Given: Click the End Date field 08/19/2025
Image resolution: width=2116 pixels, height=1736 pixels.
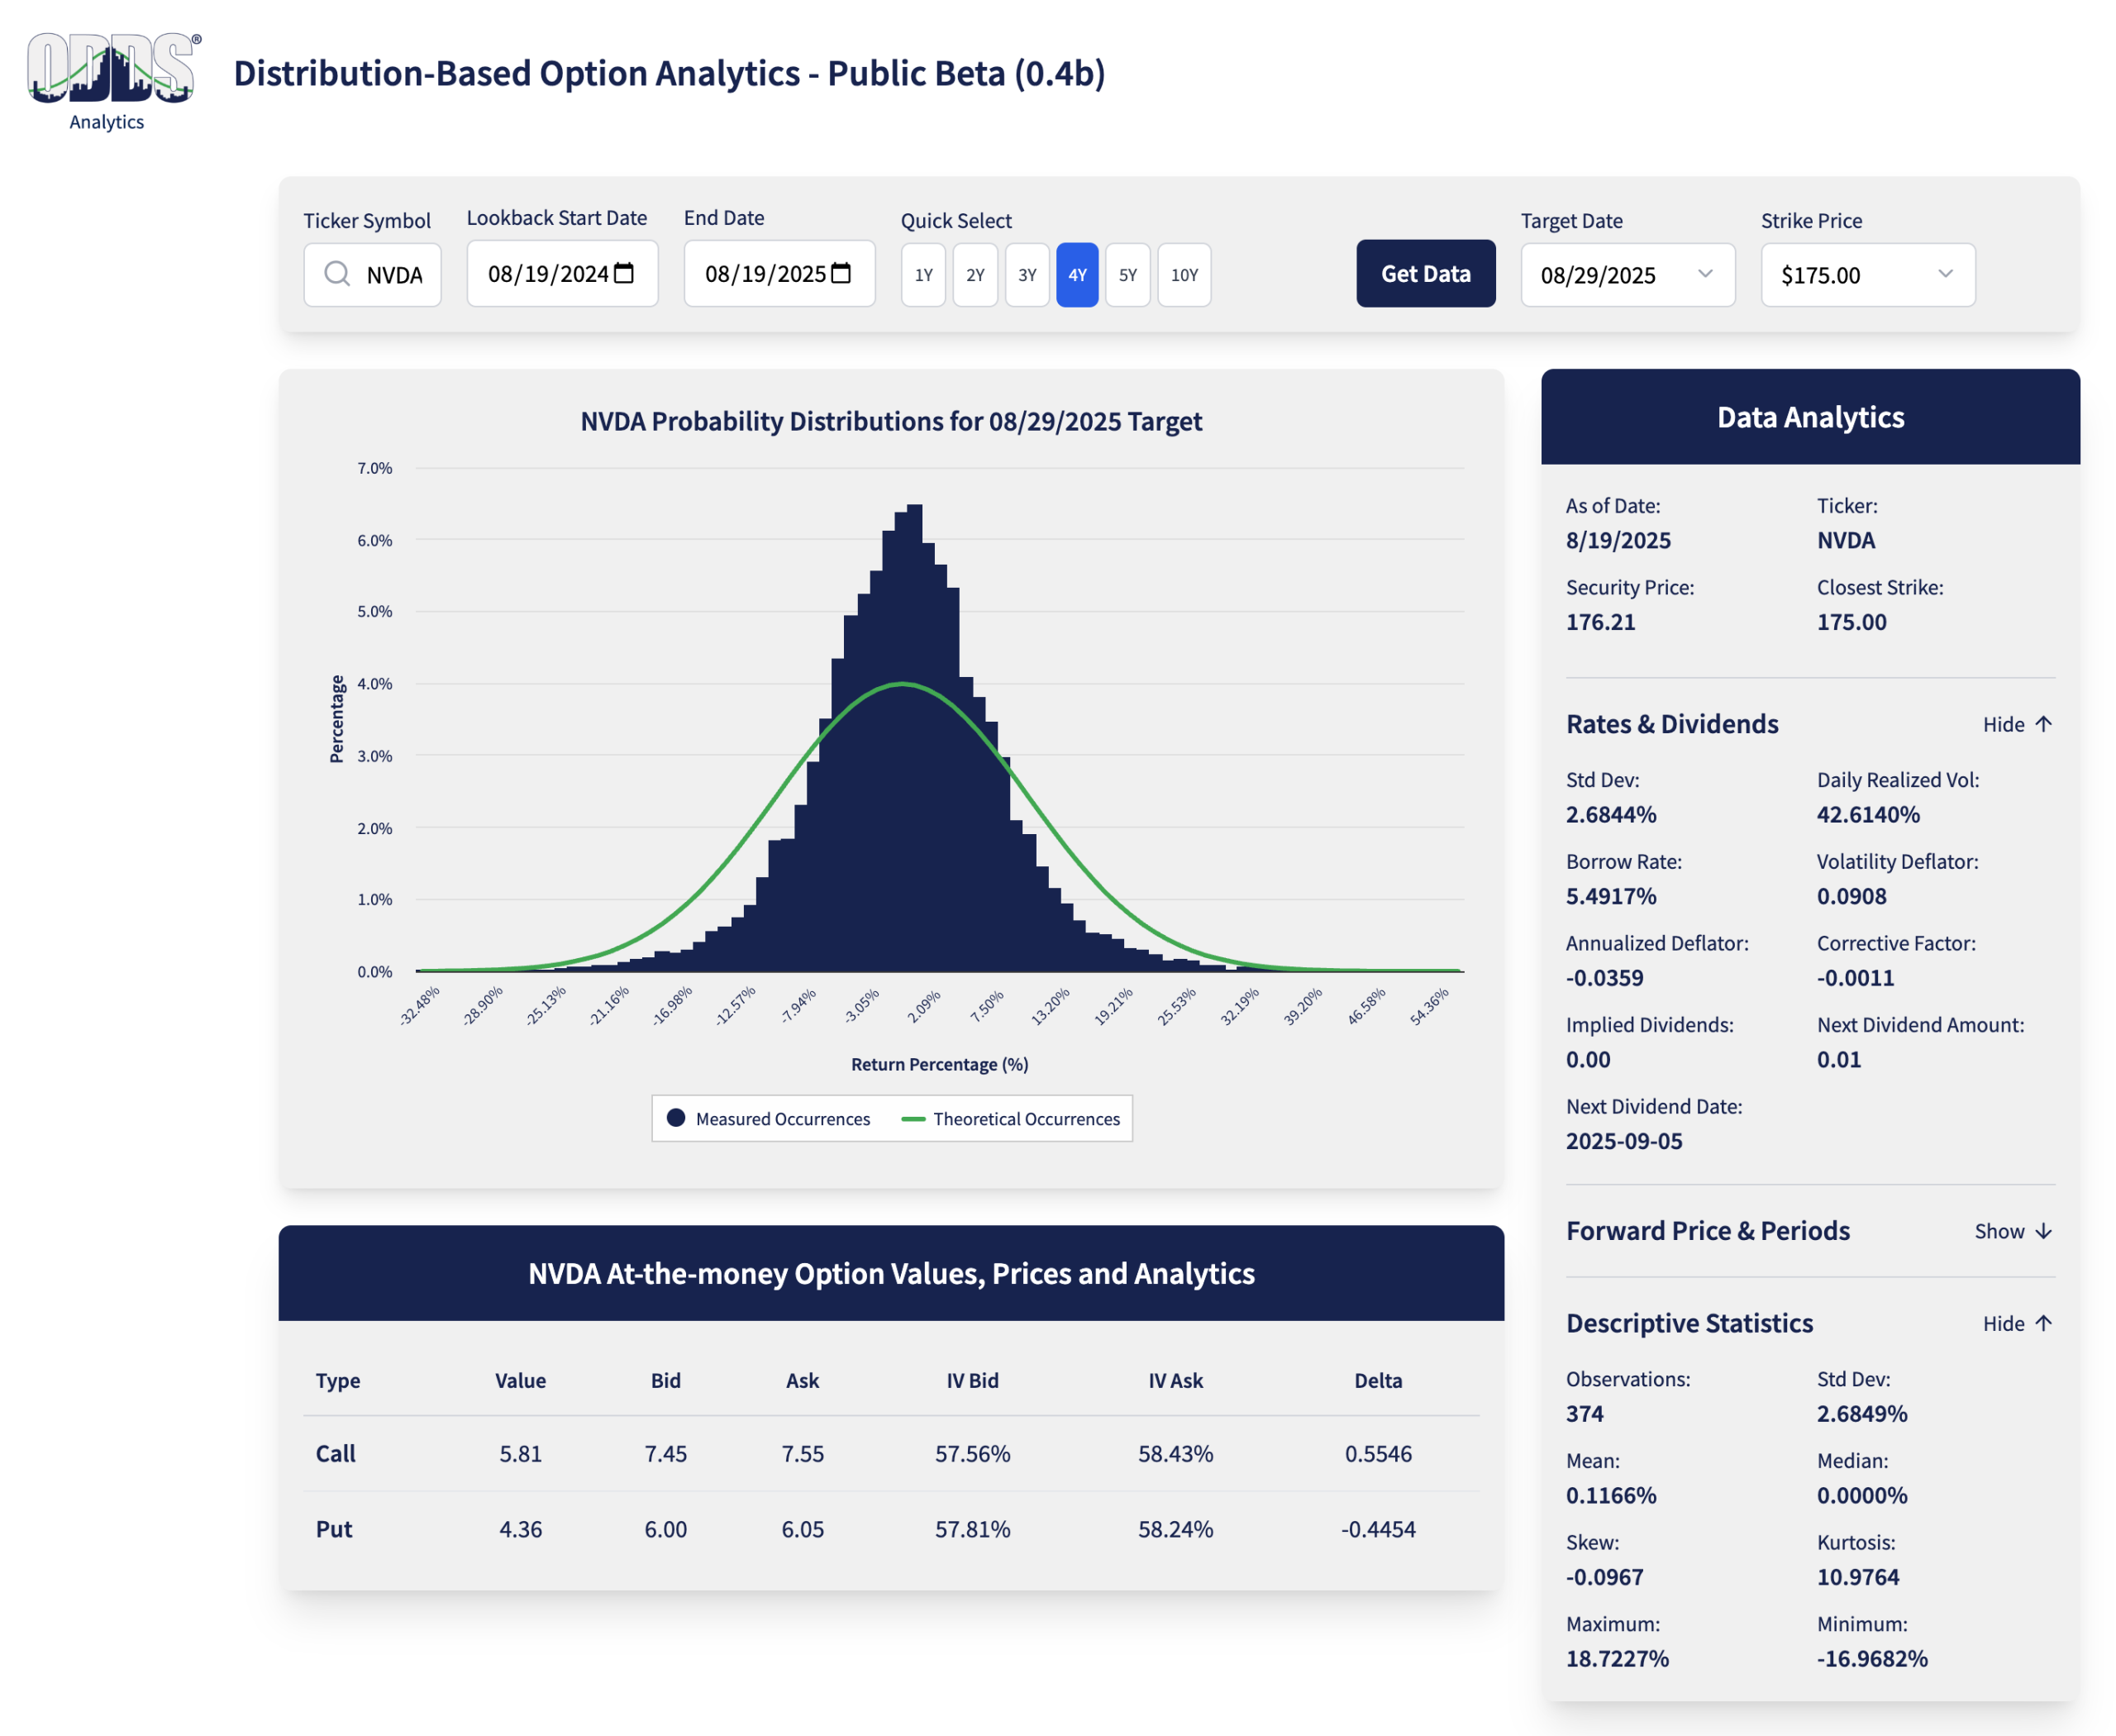Looking at the screenshot, I should pyautogui.click(x=779, y=273).
